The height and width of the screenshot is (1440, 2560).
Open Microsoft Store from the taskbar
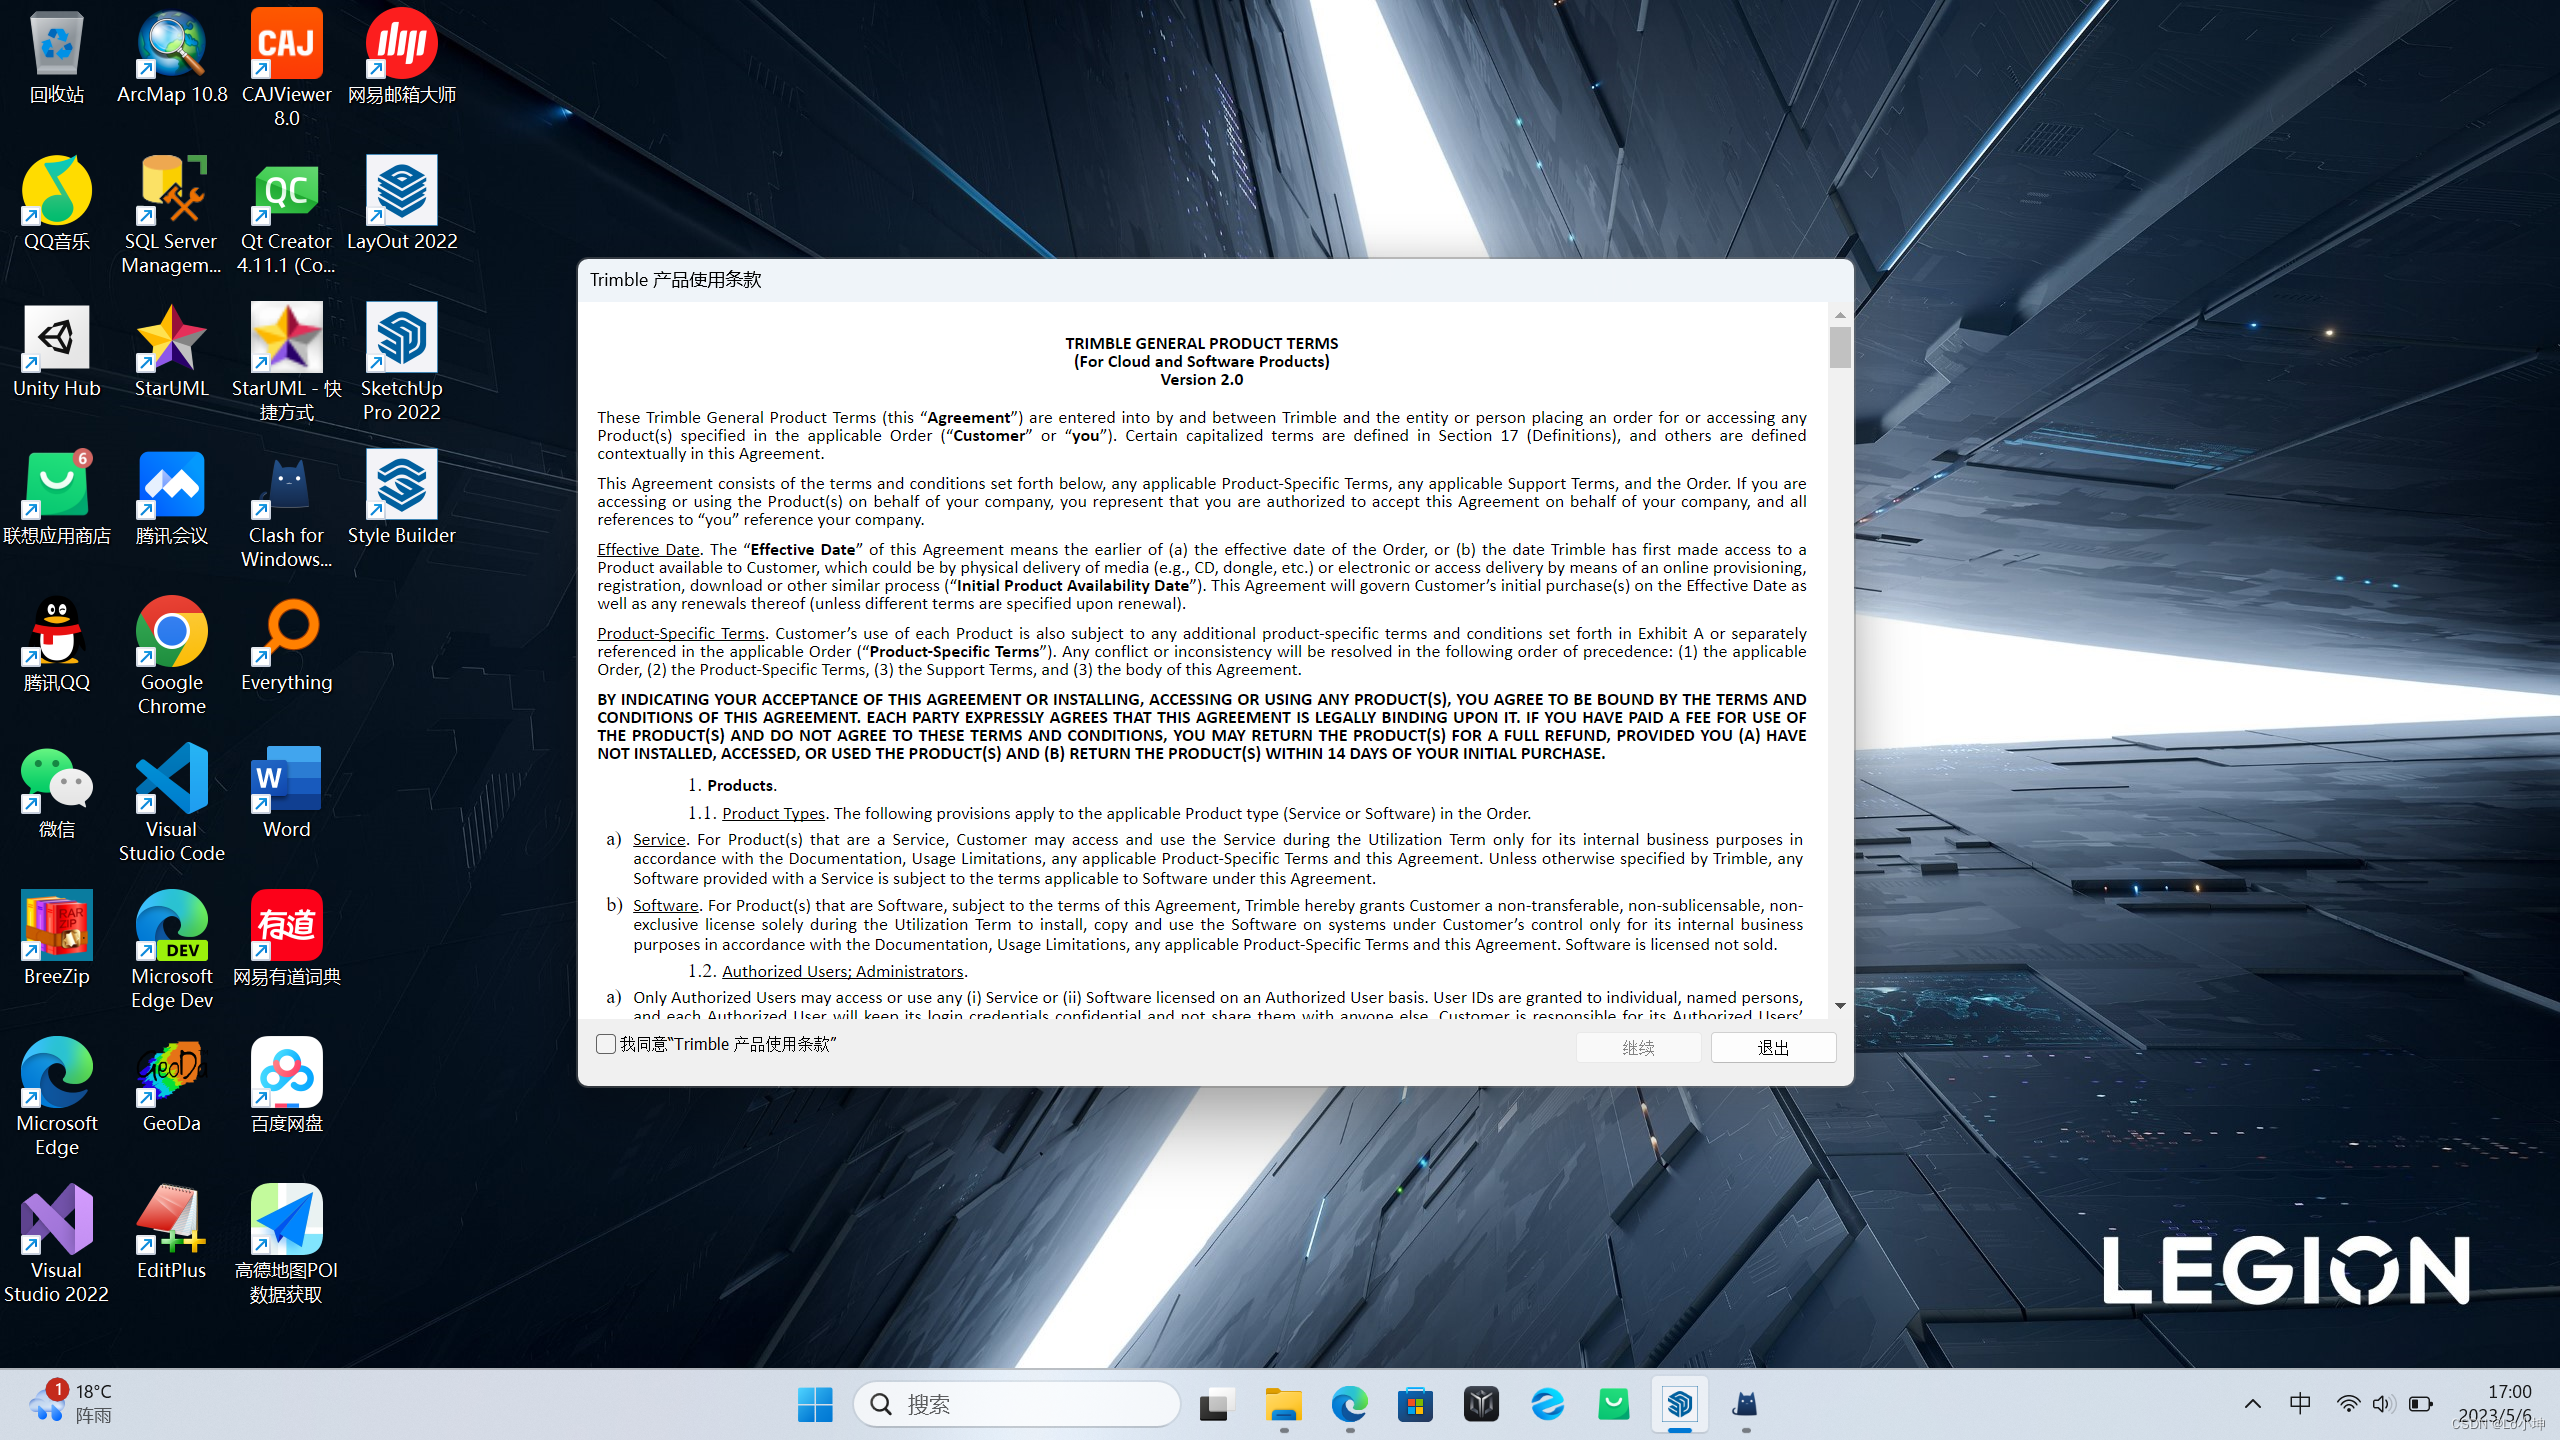(1415, 1405)
